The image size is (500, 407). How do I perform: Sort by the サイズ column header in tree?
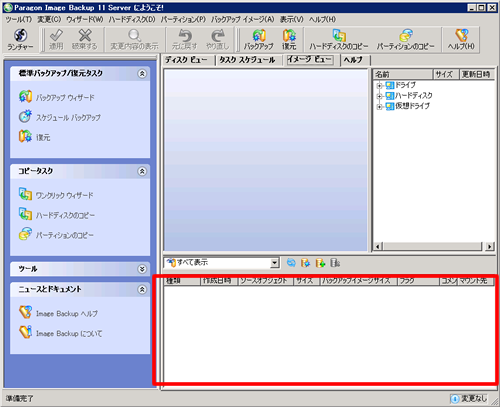[x=446, y=74]
